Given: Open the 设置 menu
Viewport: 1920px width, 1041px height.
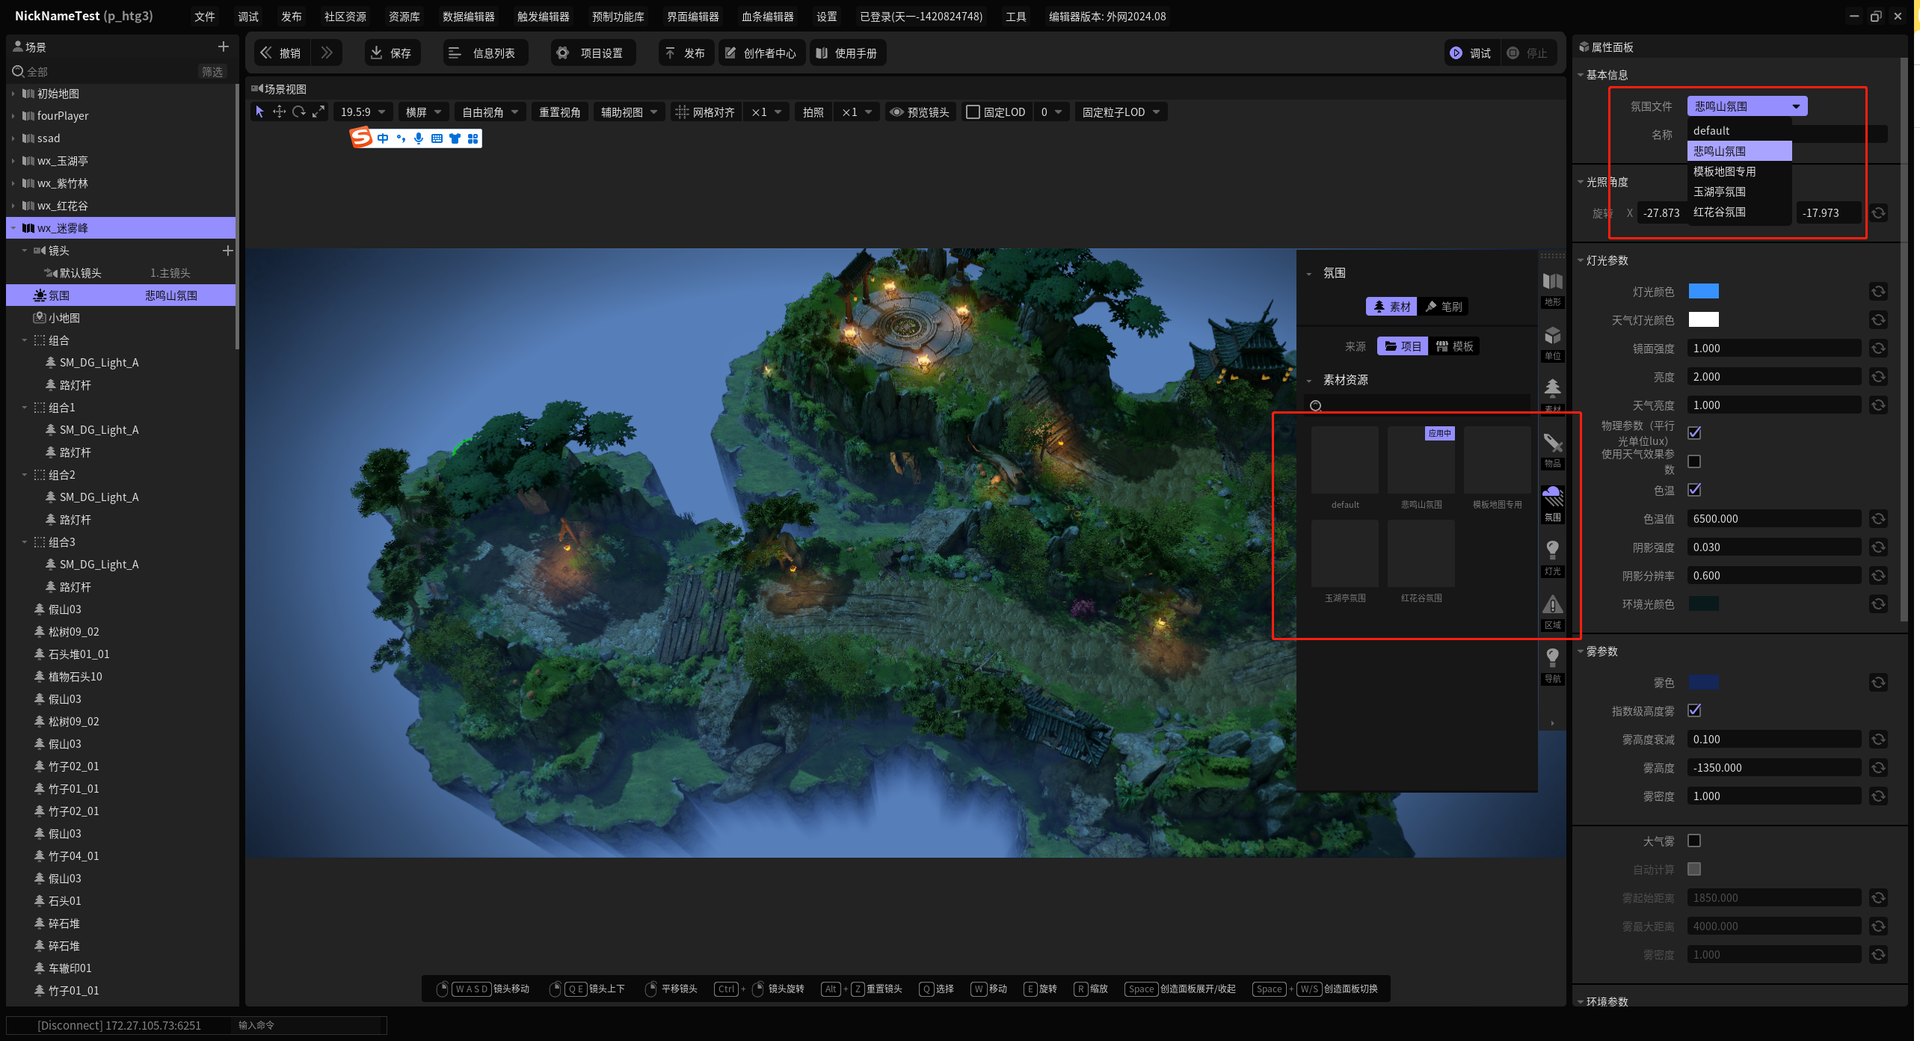Looking at the screenshot, I should tap(827, 16).
